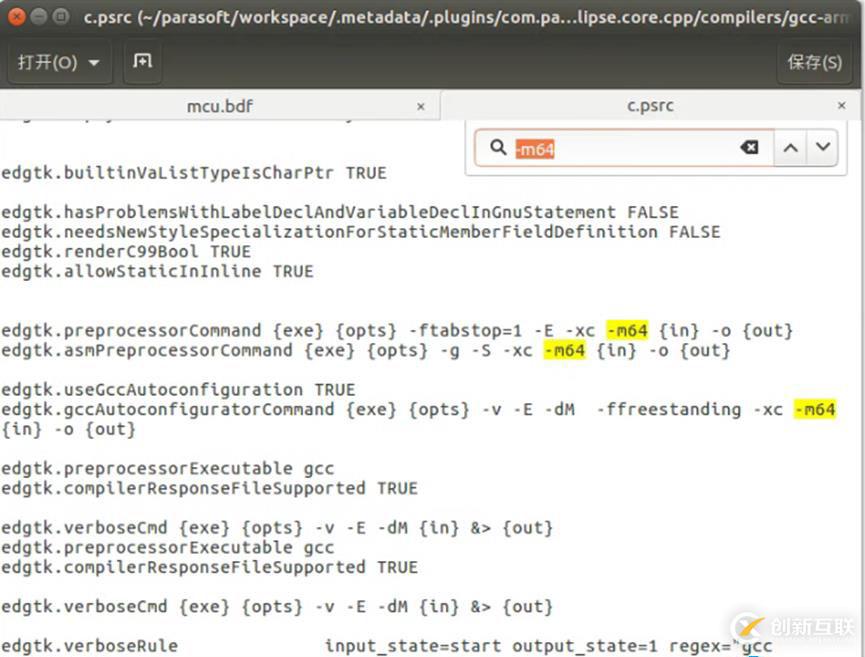This screenshot has width=865, height=657.
Task: Click the search magnifier icon
Action: coord(498,147)
